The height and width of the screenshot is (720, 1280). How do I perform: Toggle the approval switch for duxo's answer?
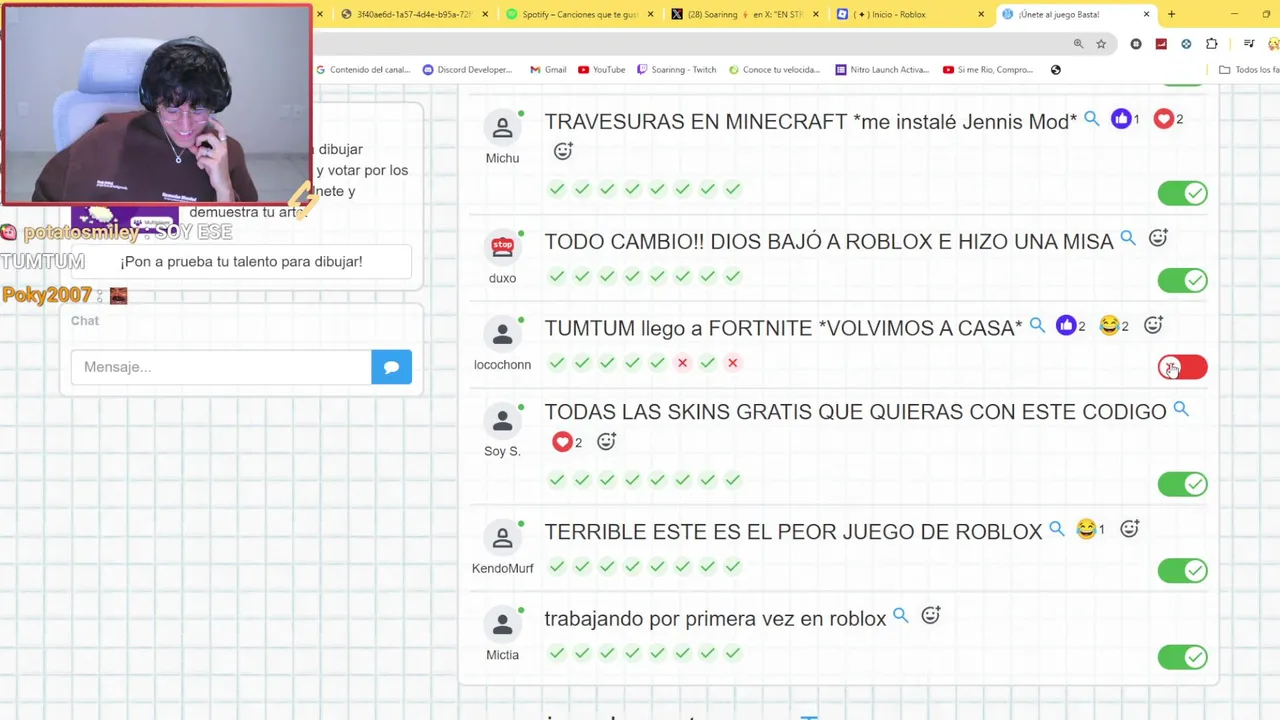[1182, 280]
